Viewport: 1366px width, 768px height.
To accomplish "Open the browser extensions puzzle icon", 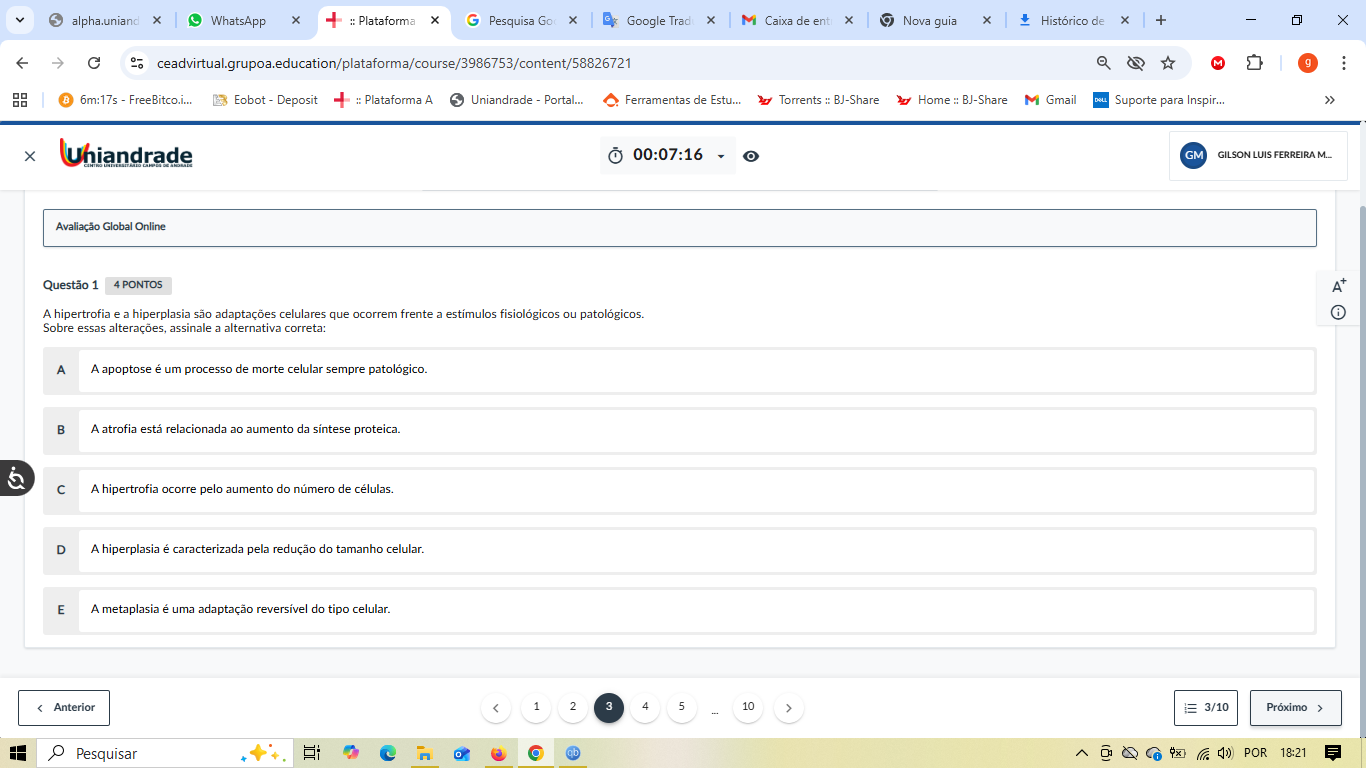I will tap(1254, 63).
